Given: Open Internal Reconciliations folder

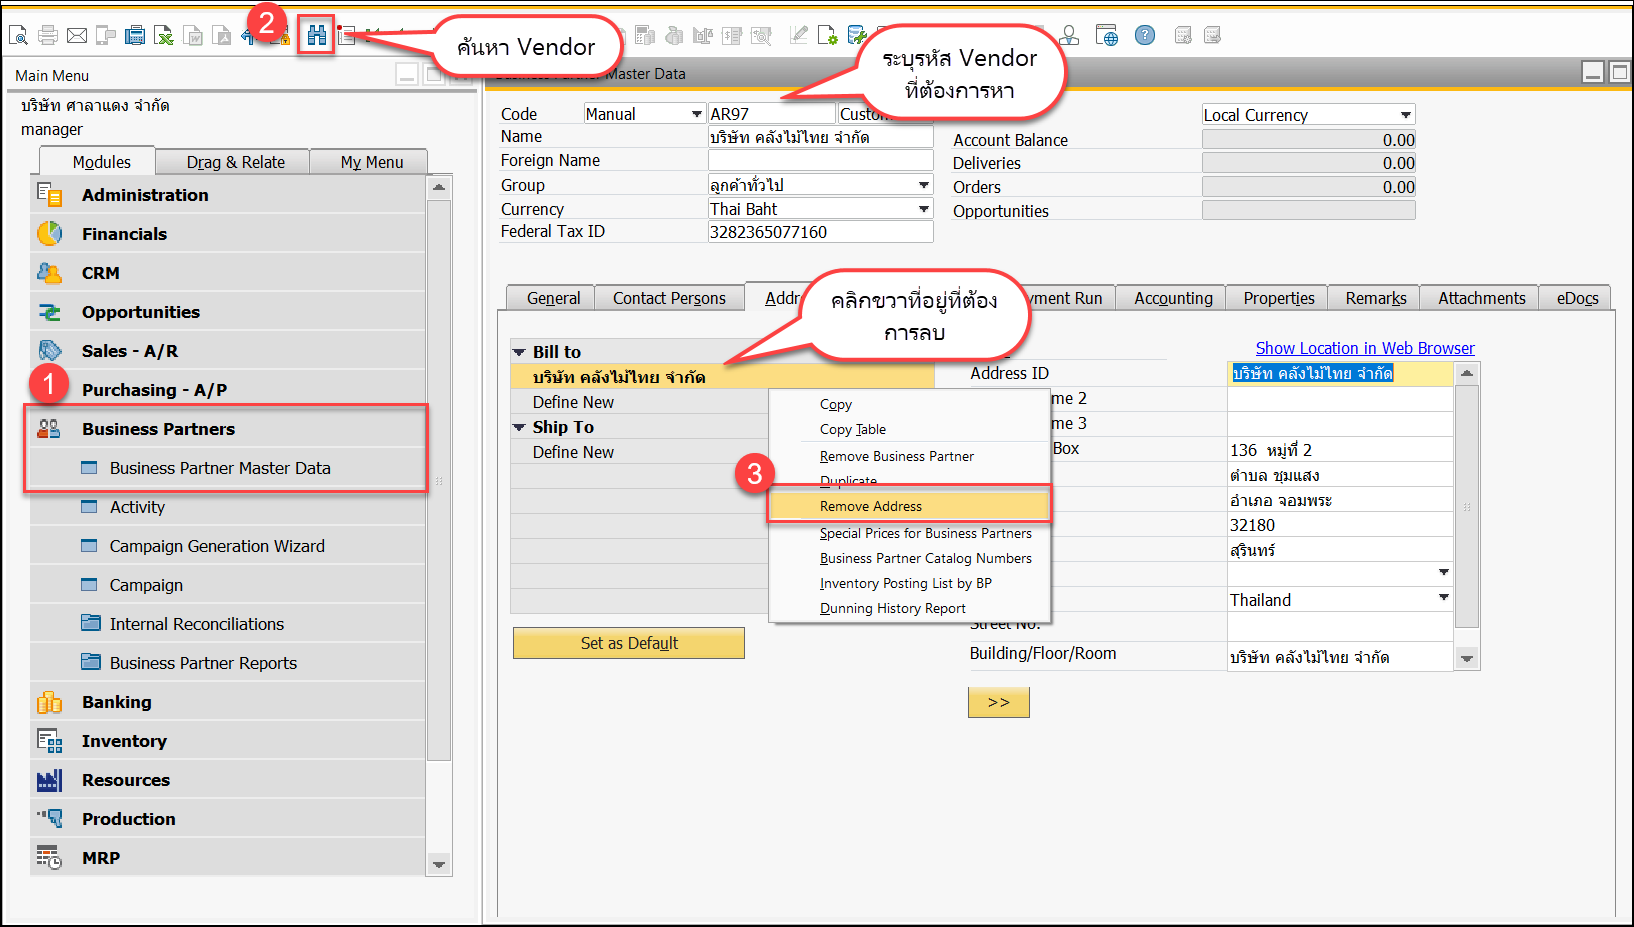Looking at the screenshot, I should tap(228, 624).
